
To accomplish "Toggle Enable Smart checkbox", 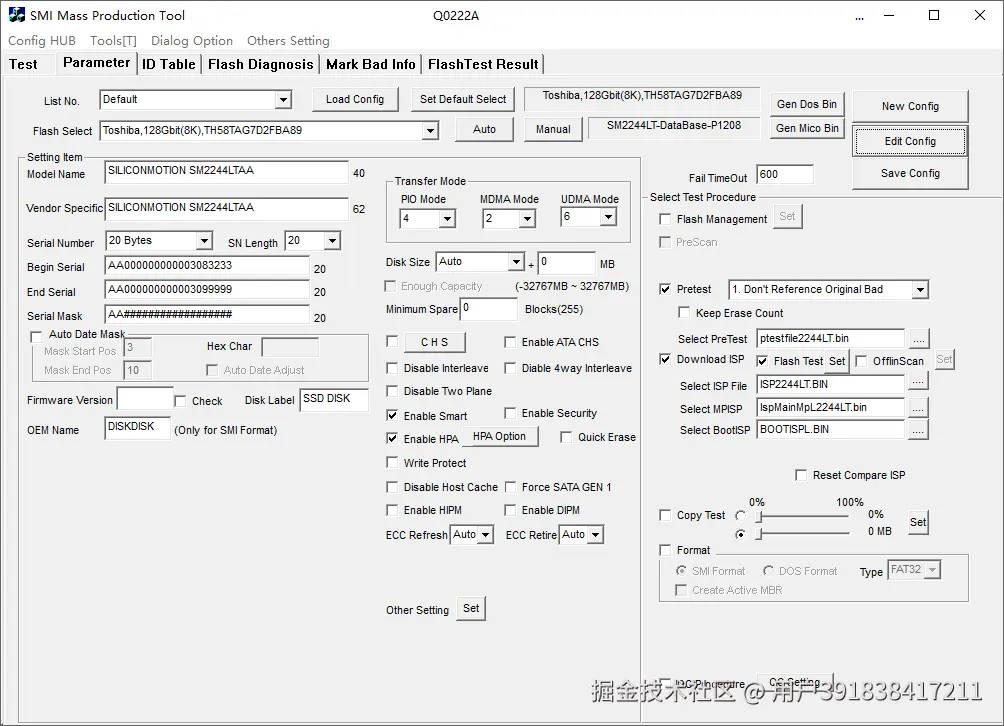I will pyautogui.click(x=392, y=415).
